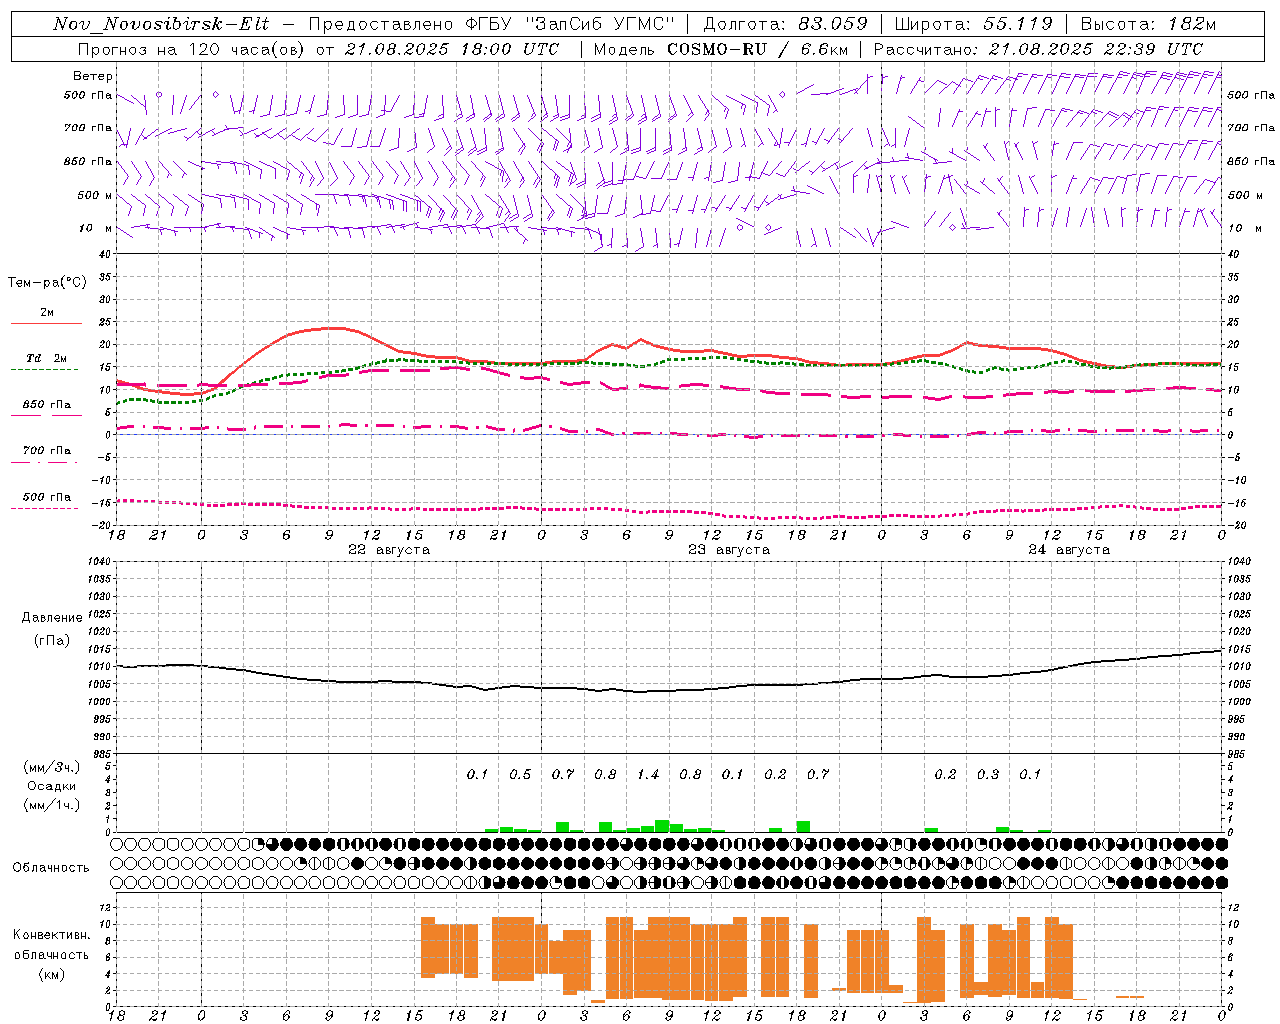Image resolution: width=1280 pixels, height=1024 pixels.
Task: Click the Облачность cloud cover label
Action: pyautogui.click(x=51, y=868)
